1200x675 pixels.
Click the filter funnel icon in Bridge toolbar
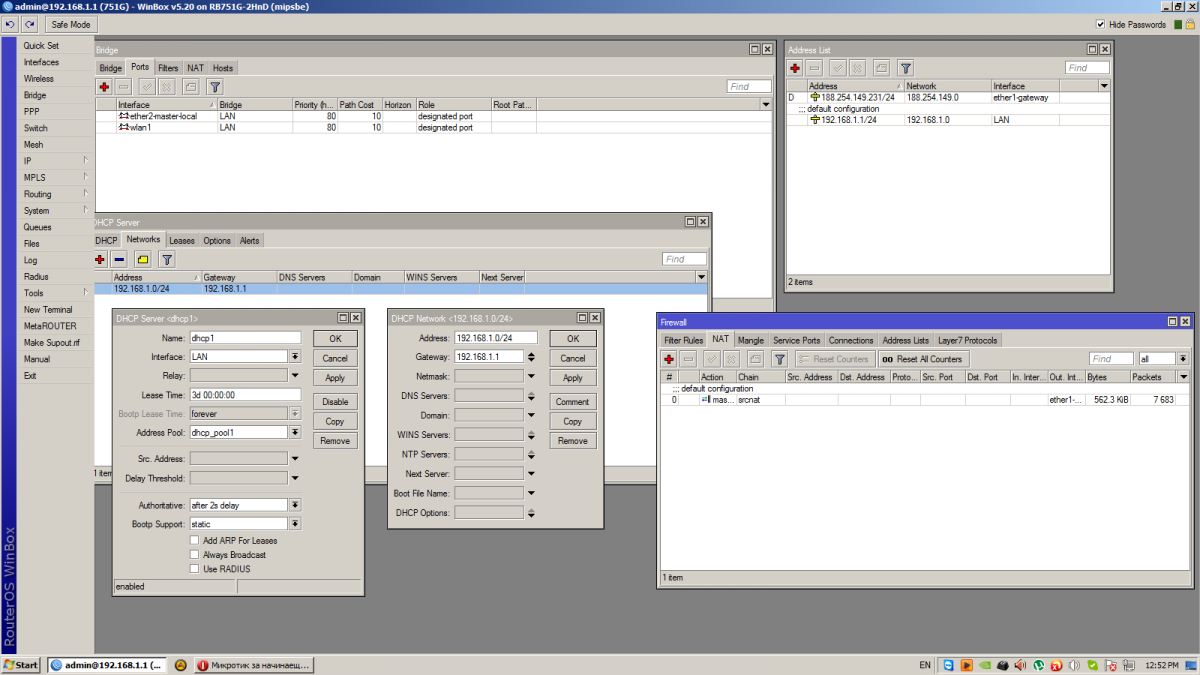coord(214,87)
